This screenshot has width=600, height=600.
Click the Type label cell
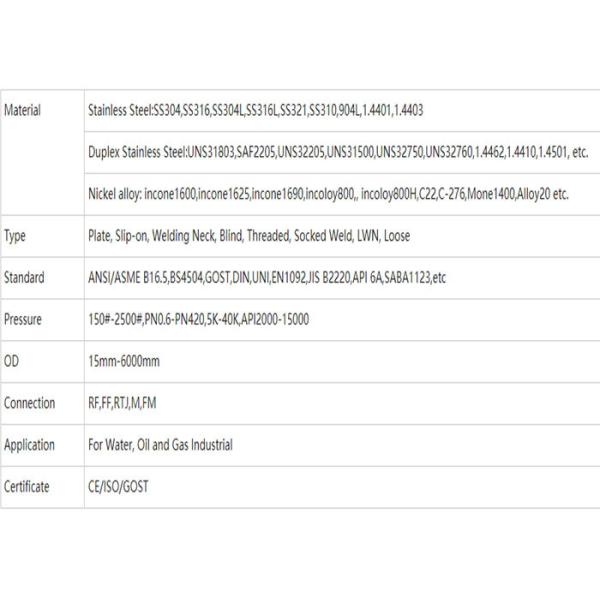pos(42,236)
